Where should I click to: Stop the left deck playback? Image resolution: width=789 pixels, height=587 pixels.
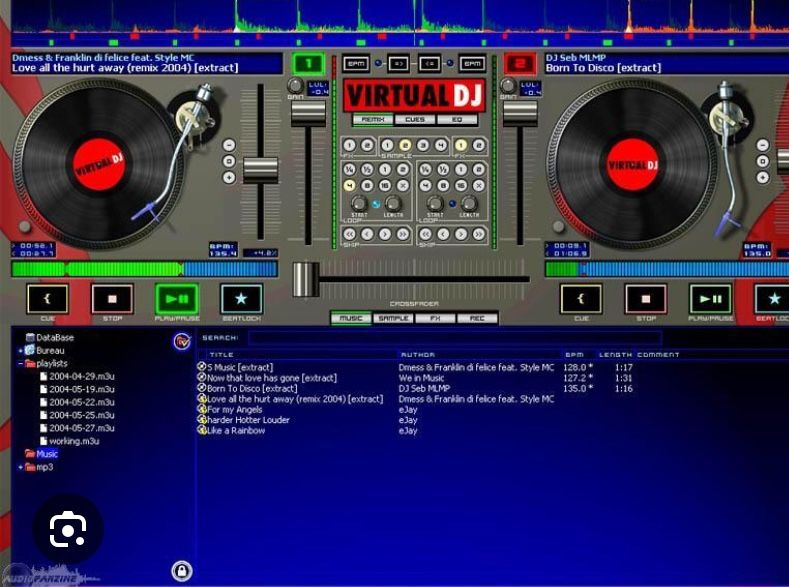112,299
